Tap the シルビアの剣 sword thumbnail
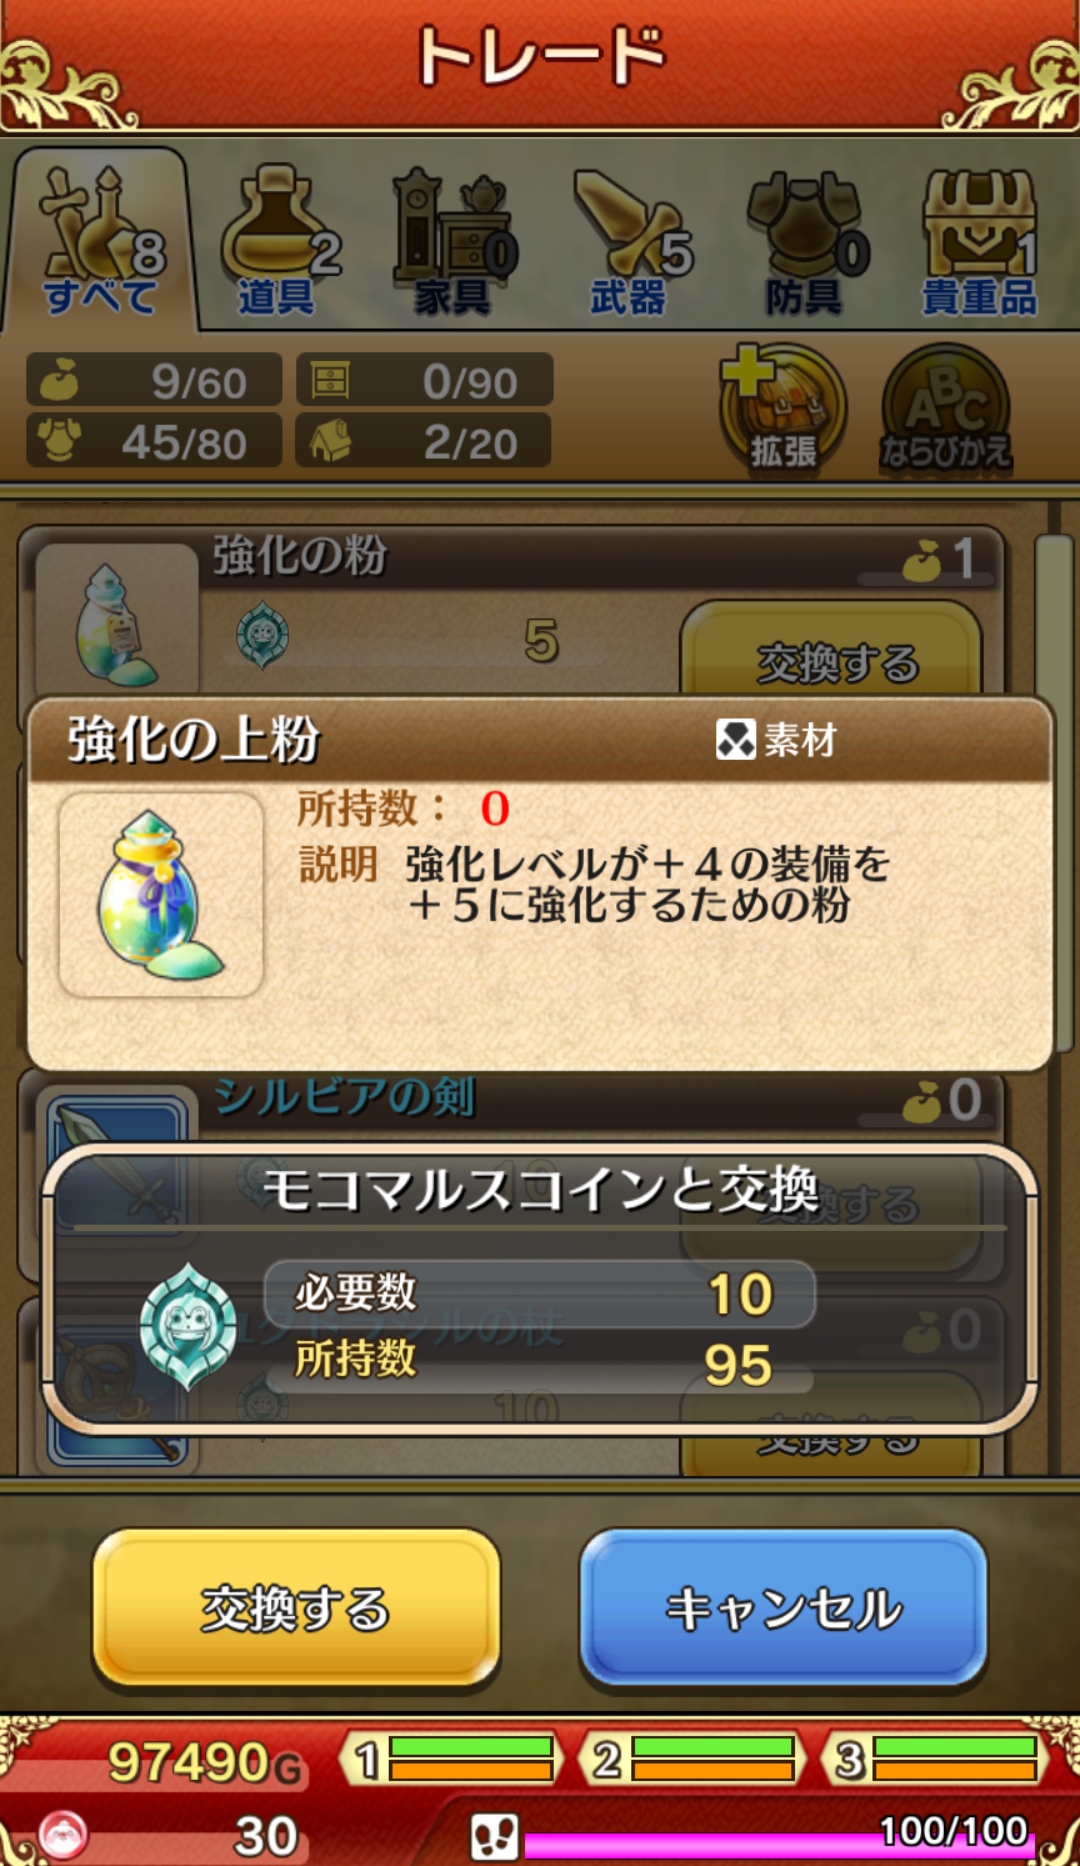 coord(118,1120)
